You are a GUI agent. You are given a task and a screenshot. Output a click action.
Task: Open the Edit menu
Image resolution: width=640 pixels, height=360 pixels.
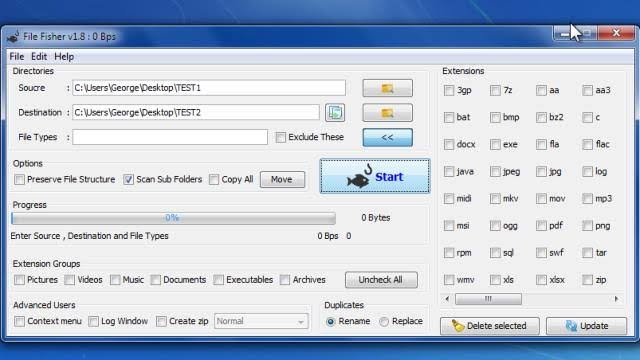click(x=39, y=57)
